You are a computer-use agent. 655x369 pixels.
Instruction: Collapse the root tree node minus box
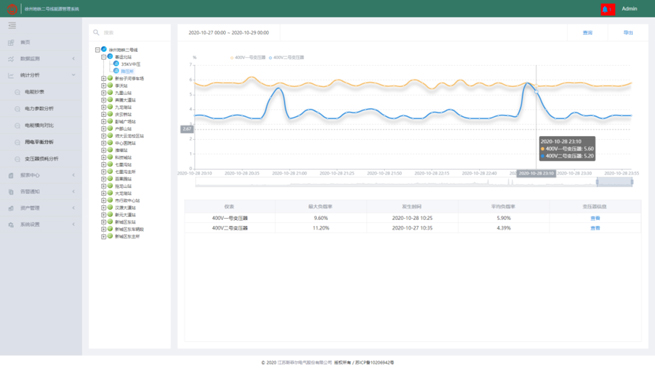coord(97,50)
